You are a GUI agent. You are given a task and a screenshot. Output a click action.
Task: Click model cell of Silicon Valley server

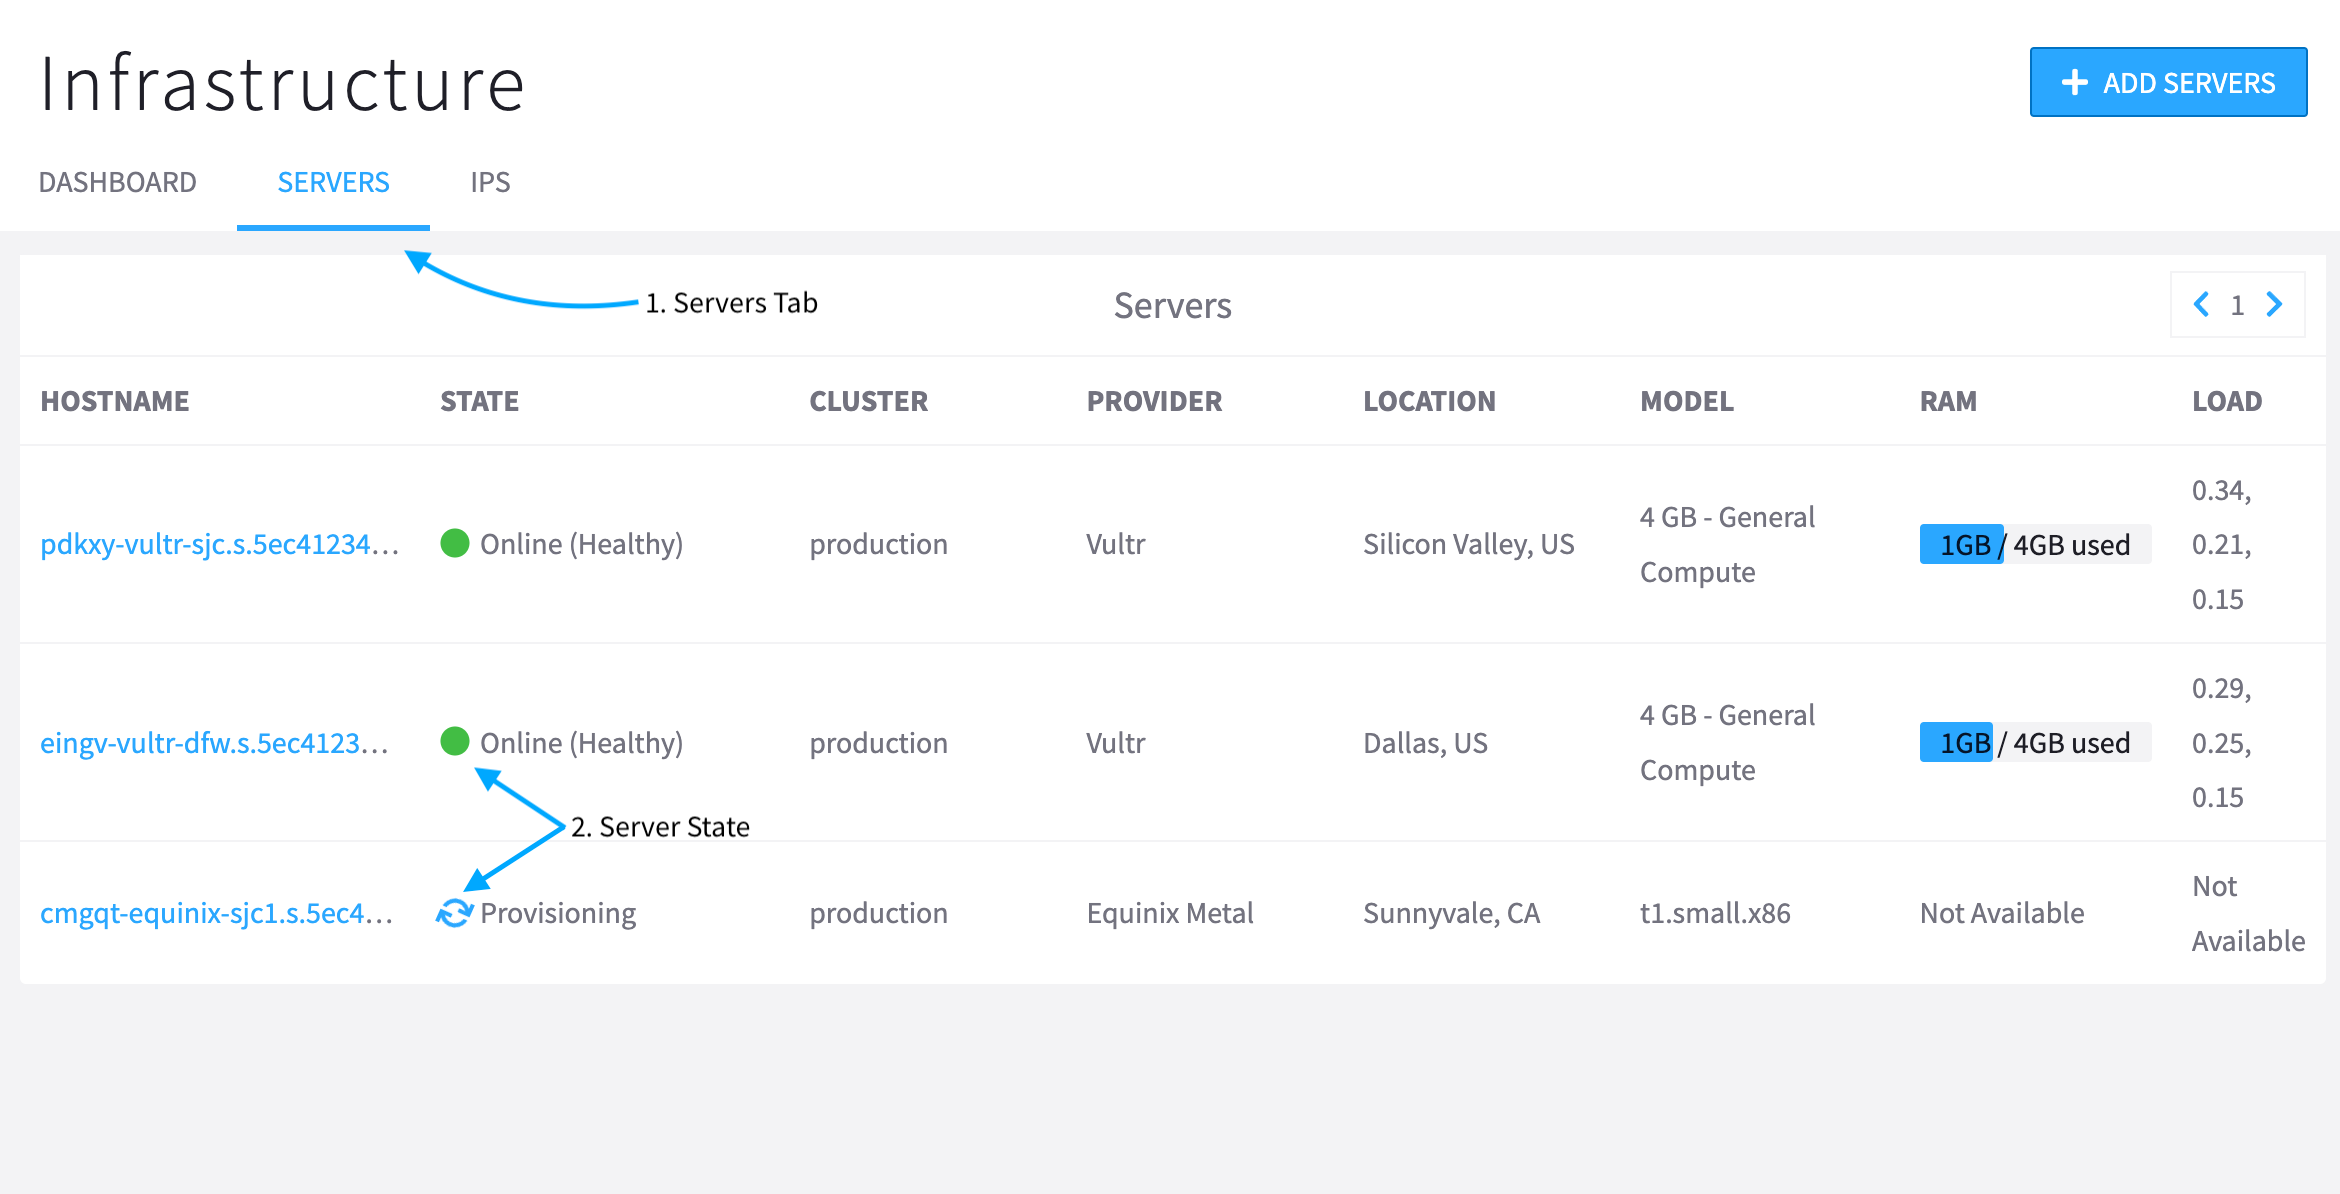(x=1727, y=544)
